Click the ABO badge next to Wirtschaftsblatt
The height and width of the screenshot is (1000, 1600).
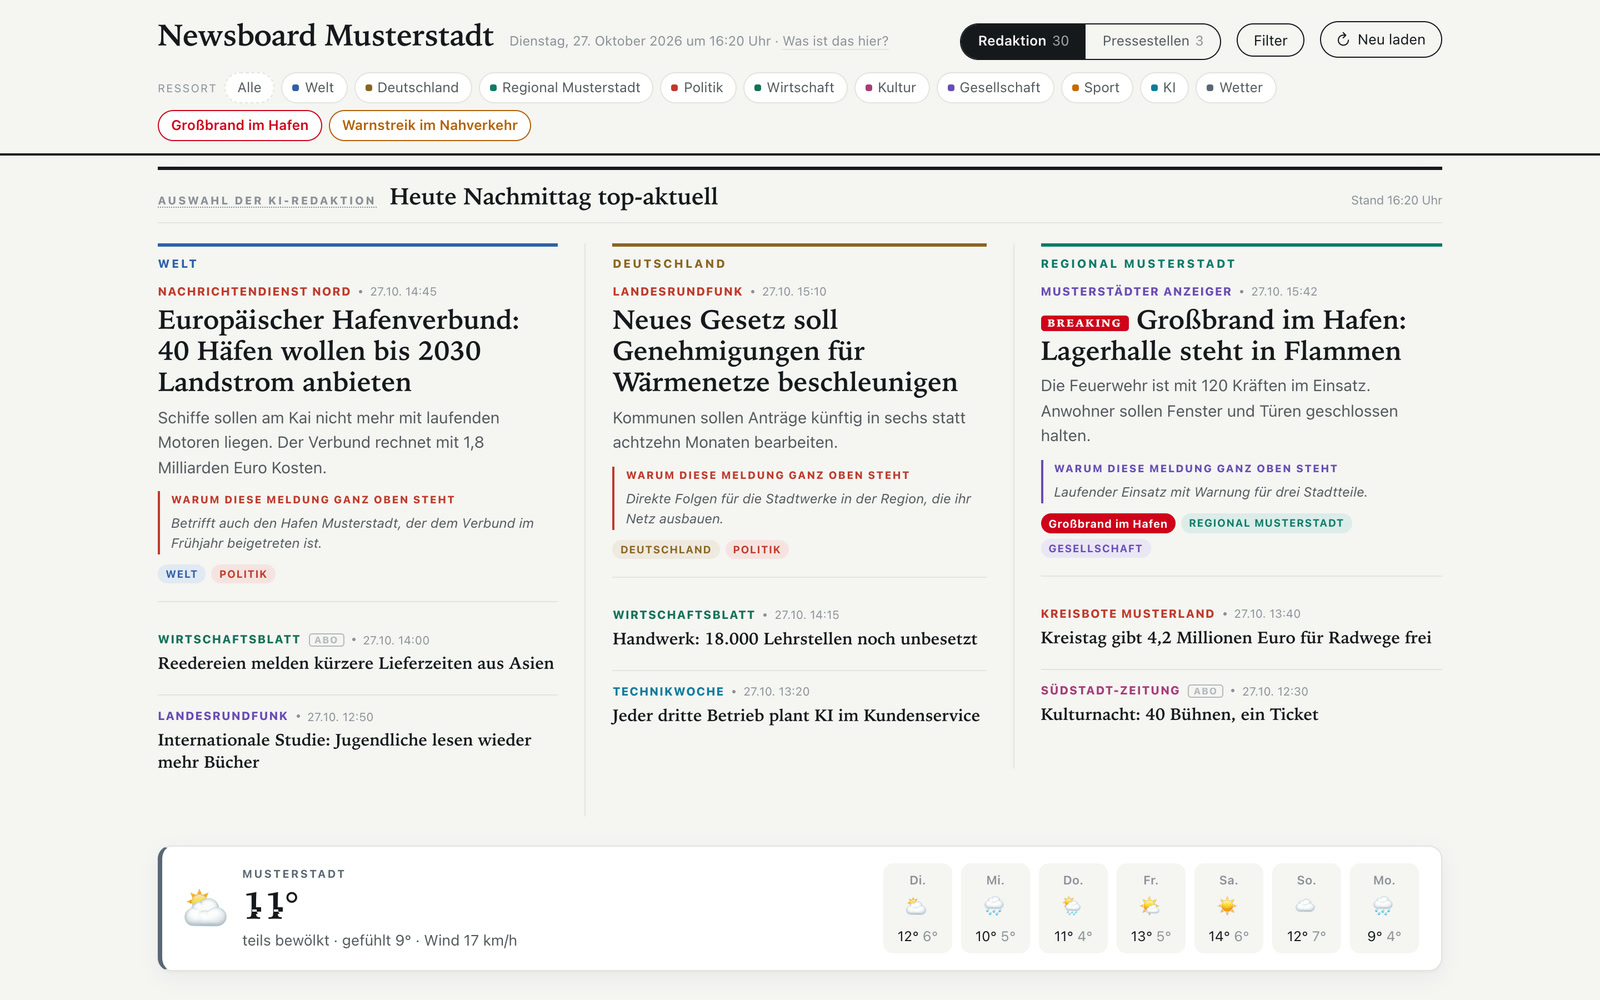point(326,640)
